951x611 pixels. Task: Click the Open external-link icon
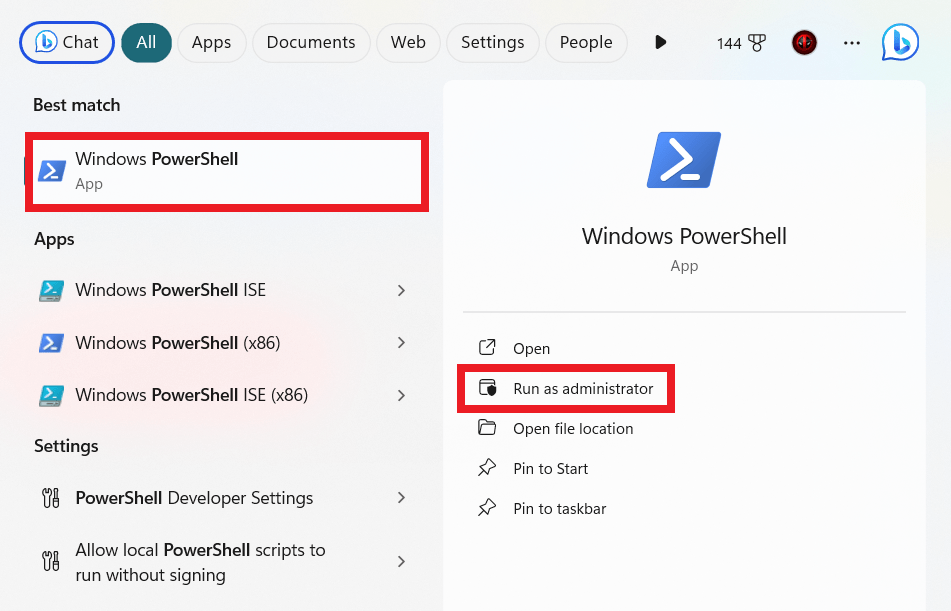487,348
